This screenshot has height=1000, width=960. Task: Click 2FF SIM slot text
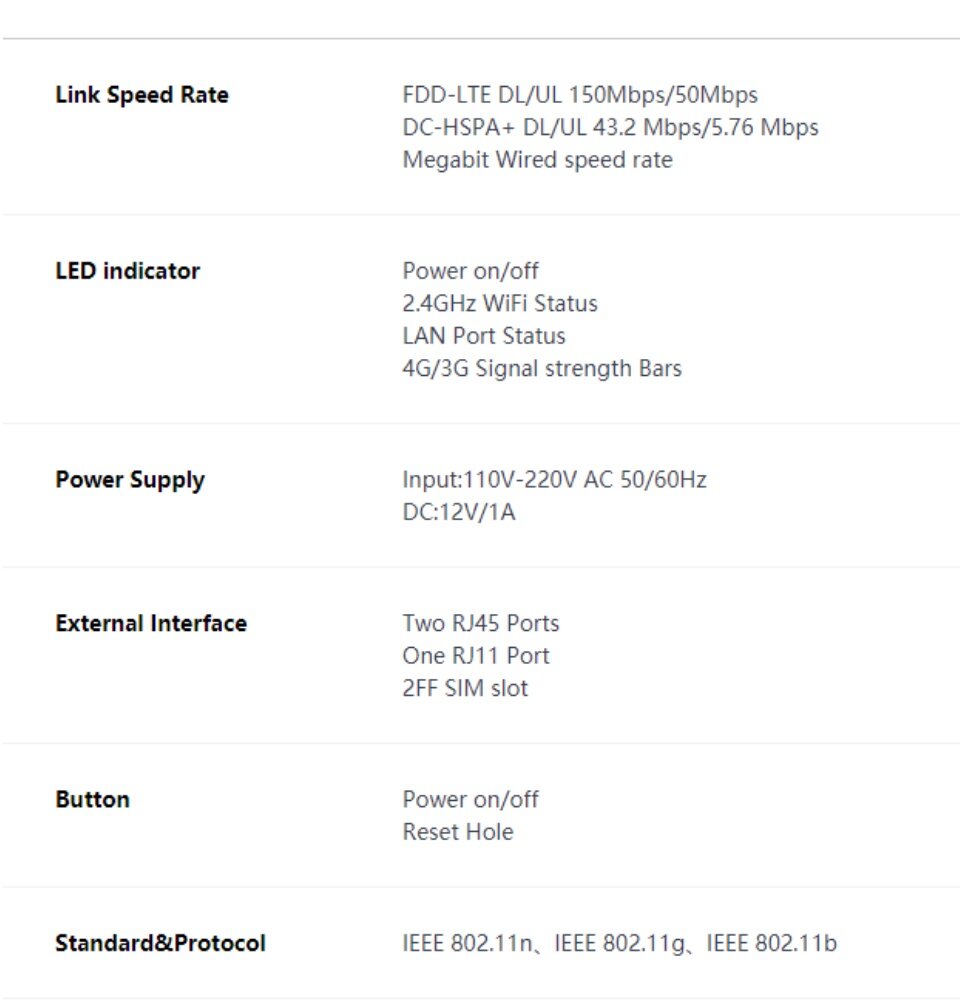pyautogui.click(x=465, y=688)
